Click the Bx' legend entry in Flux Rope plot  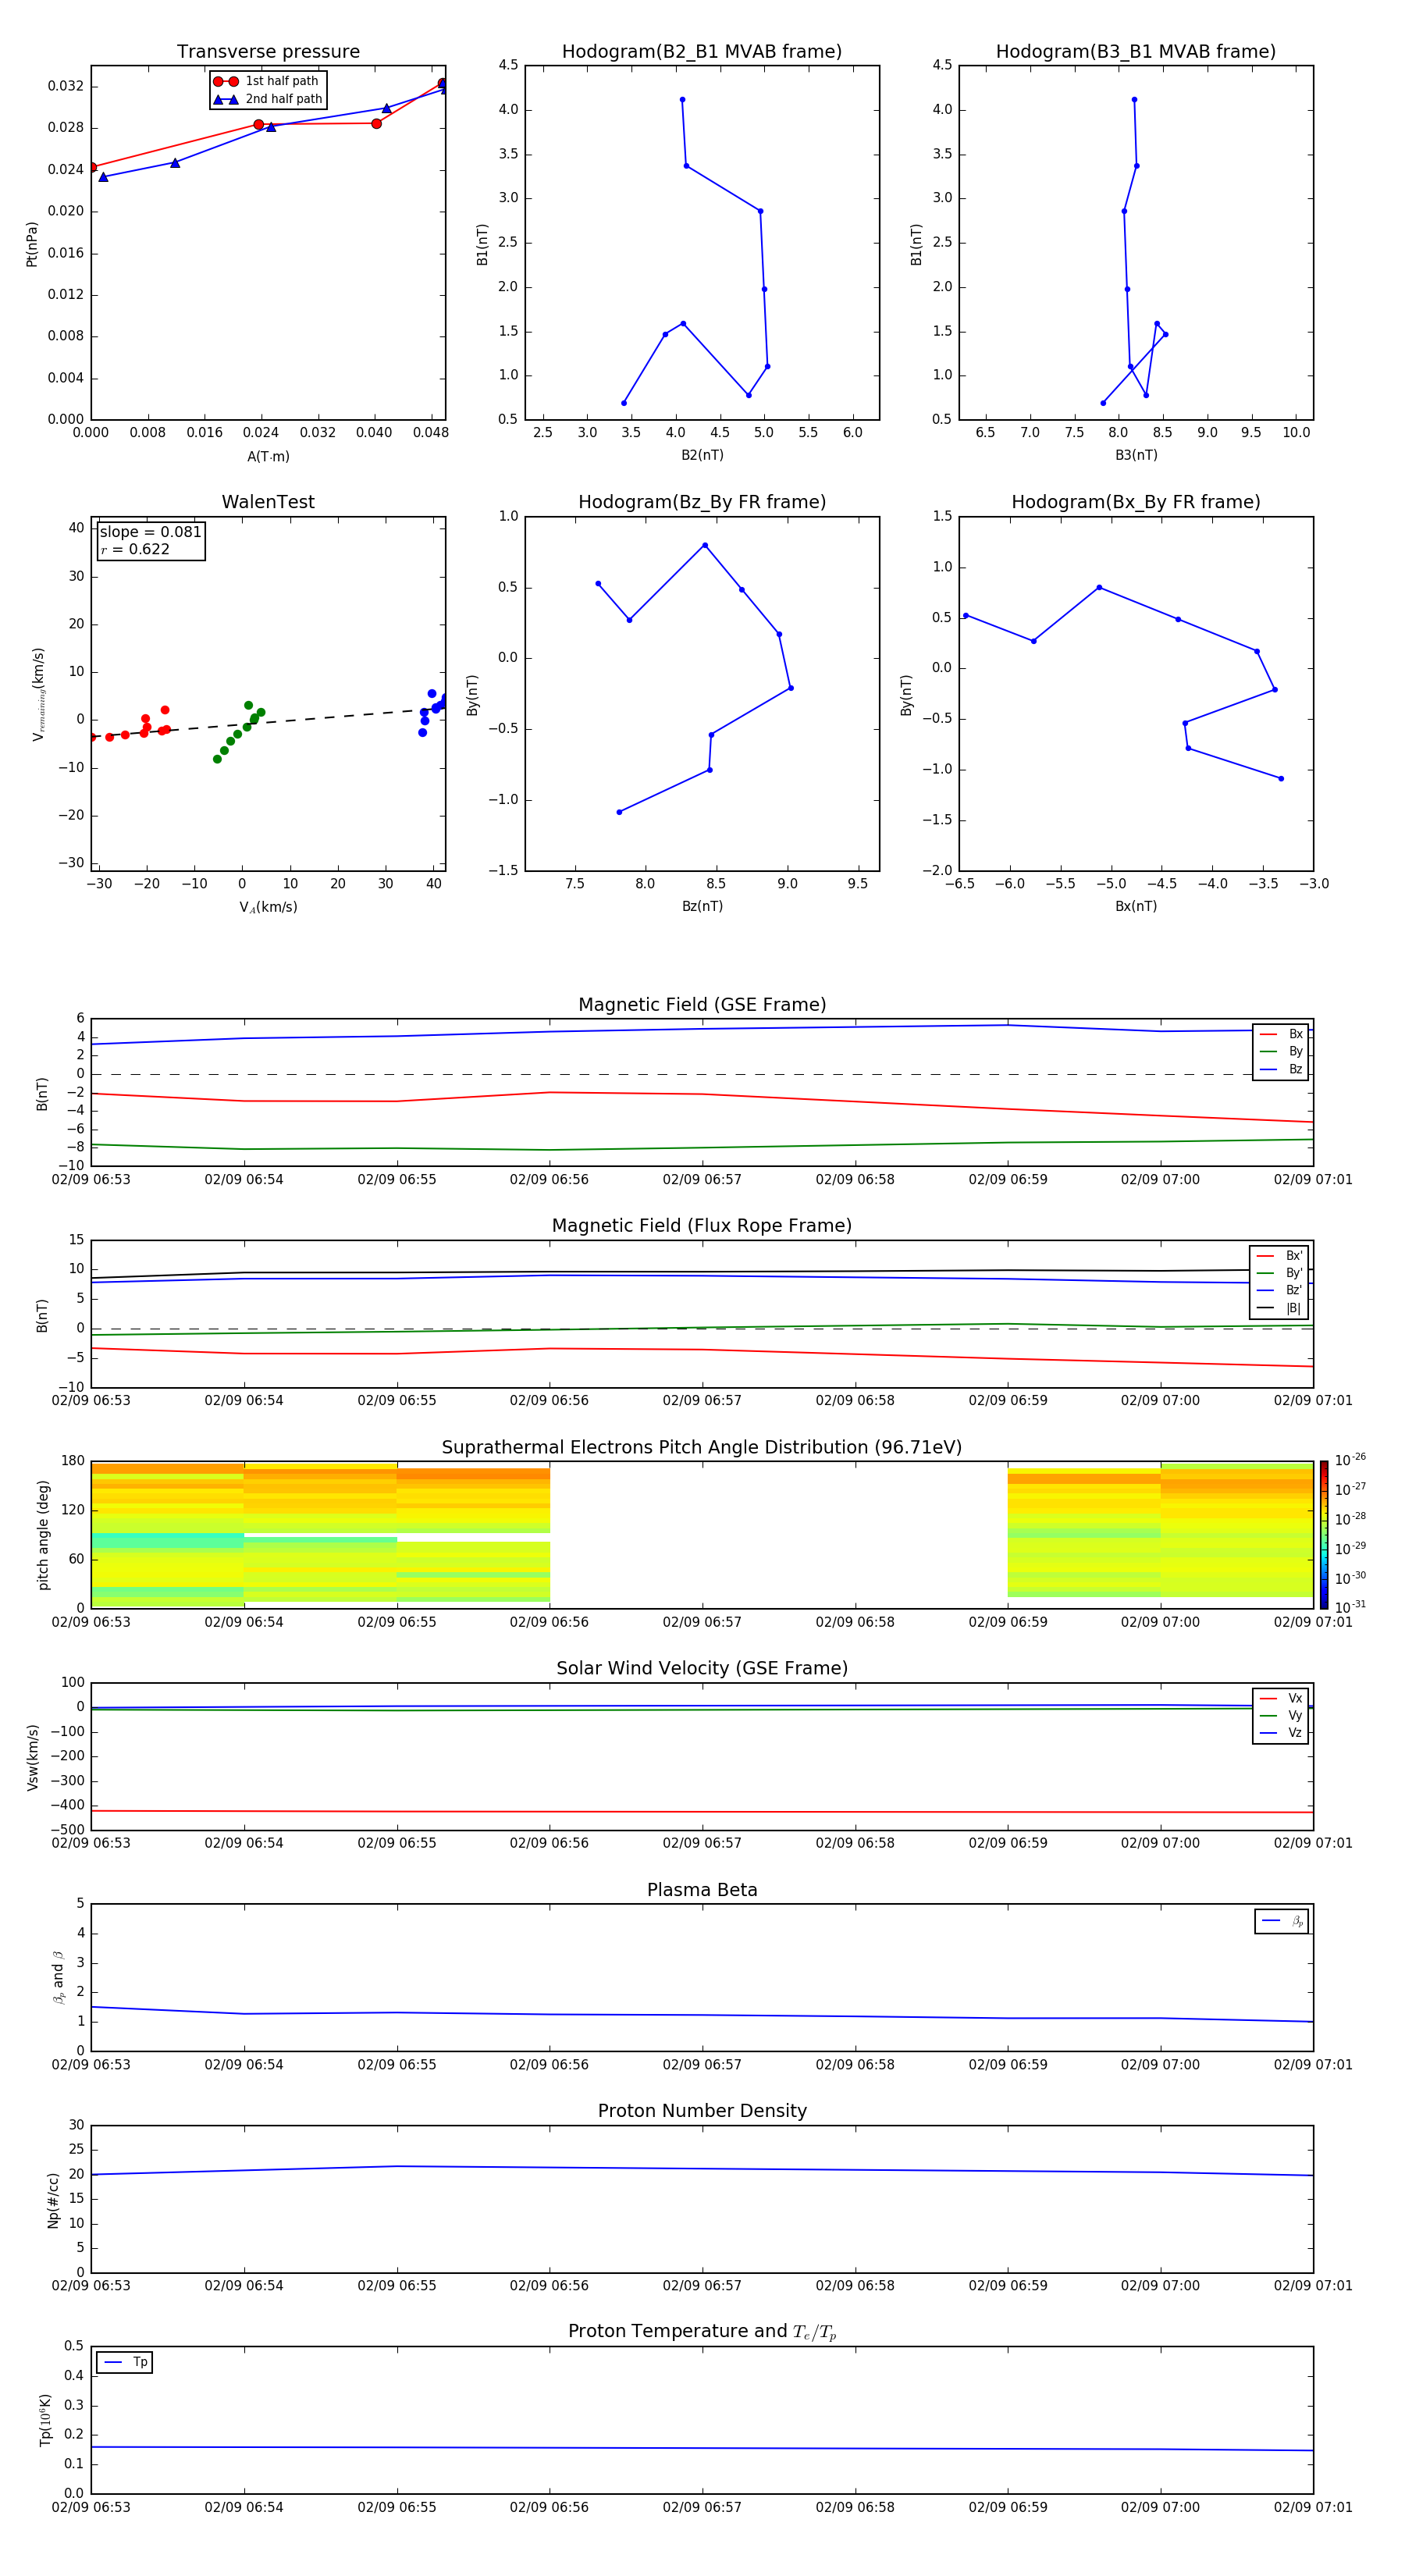(1280, 1256)
